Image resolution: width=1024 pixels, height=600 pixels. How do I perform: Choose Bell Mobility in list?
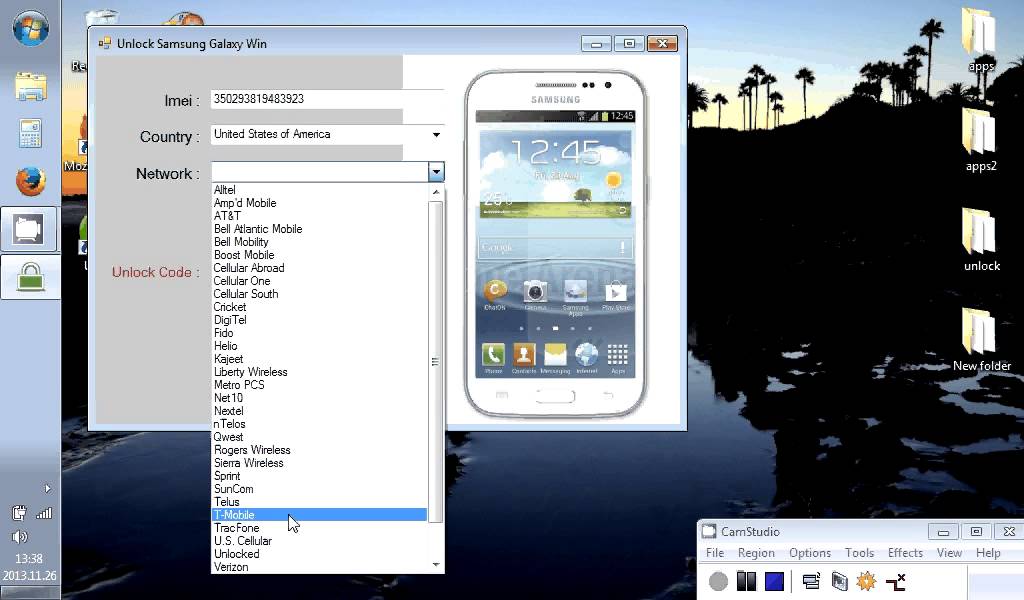tap(320, 242)
